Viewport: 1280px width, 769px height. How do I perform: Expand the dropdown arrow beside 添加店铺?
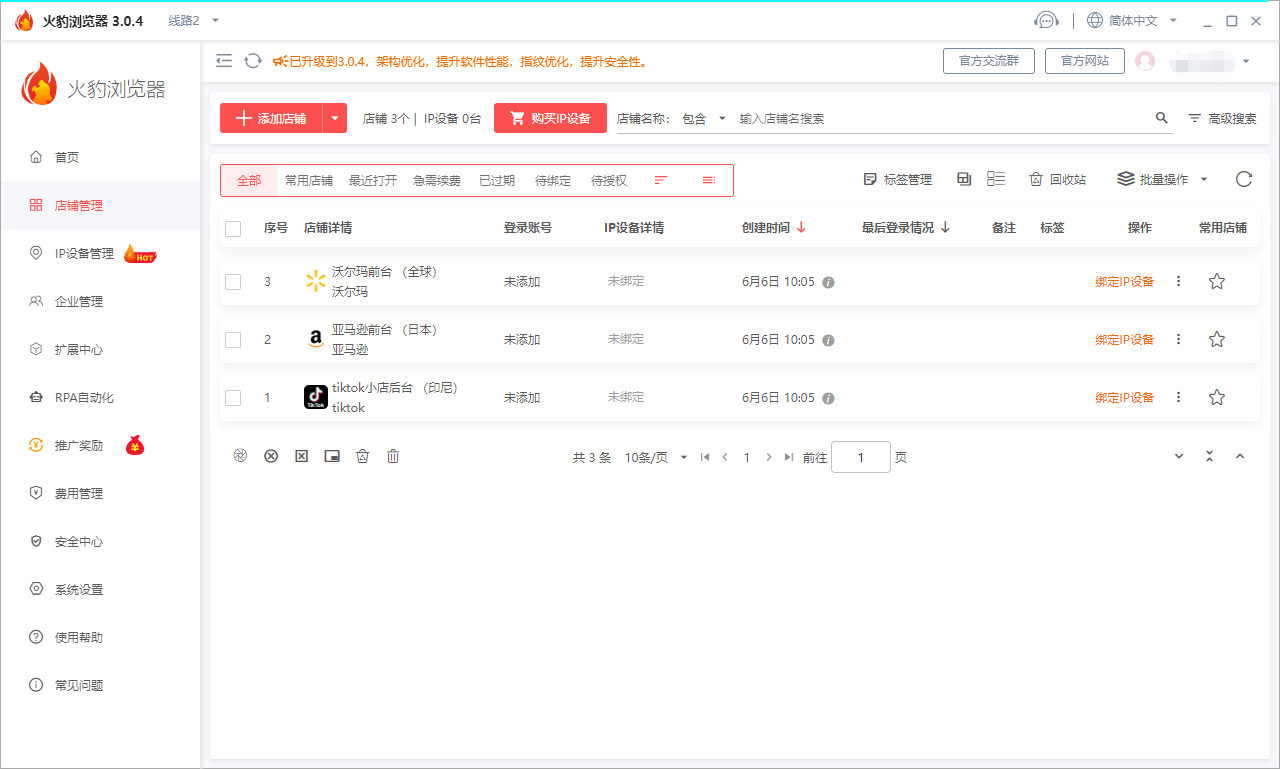(x=335, y=118)
